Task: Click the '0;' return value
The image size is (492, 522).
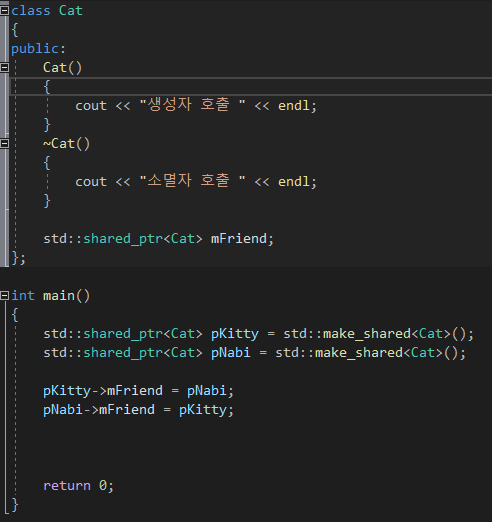Action: point(106,486)
